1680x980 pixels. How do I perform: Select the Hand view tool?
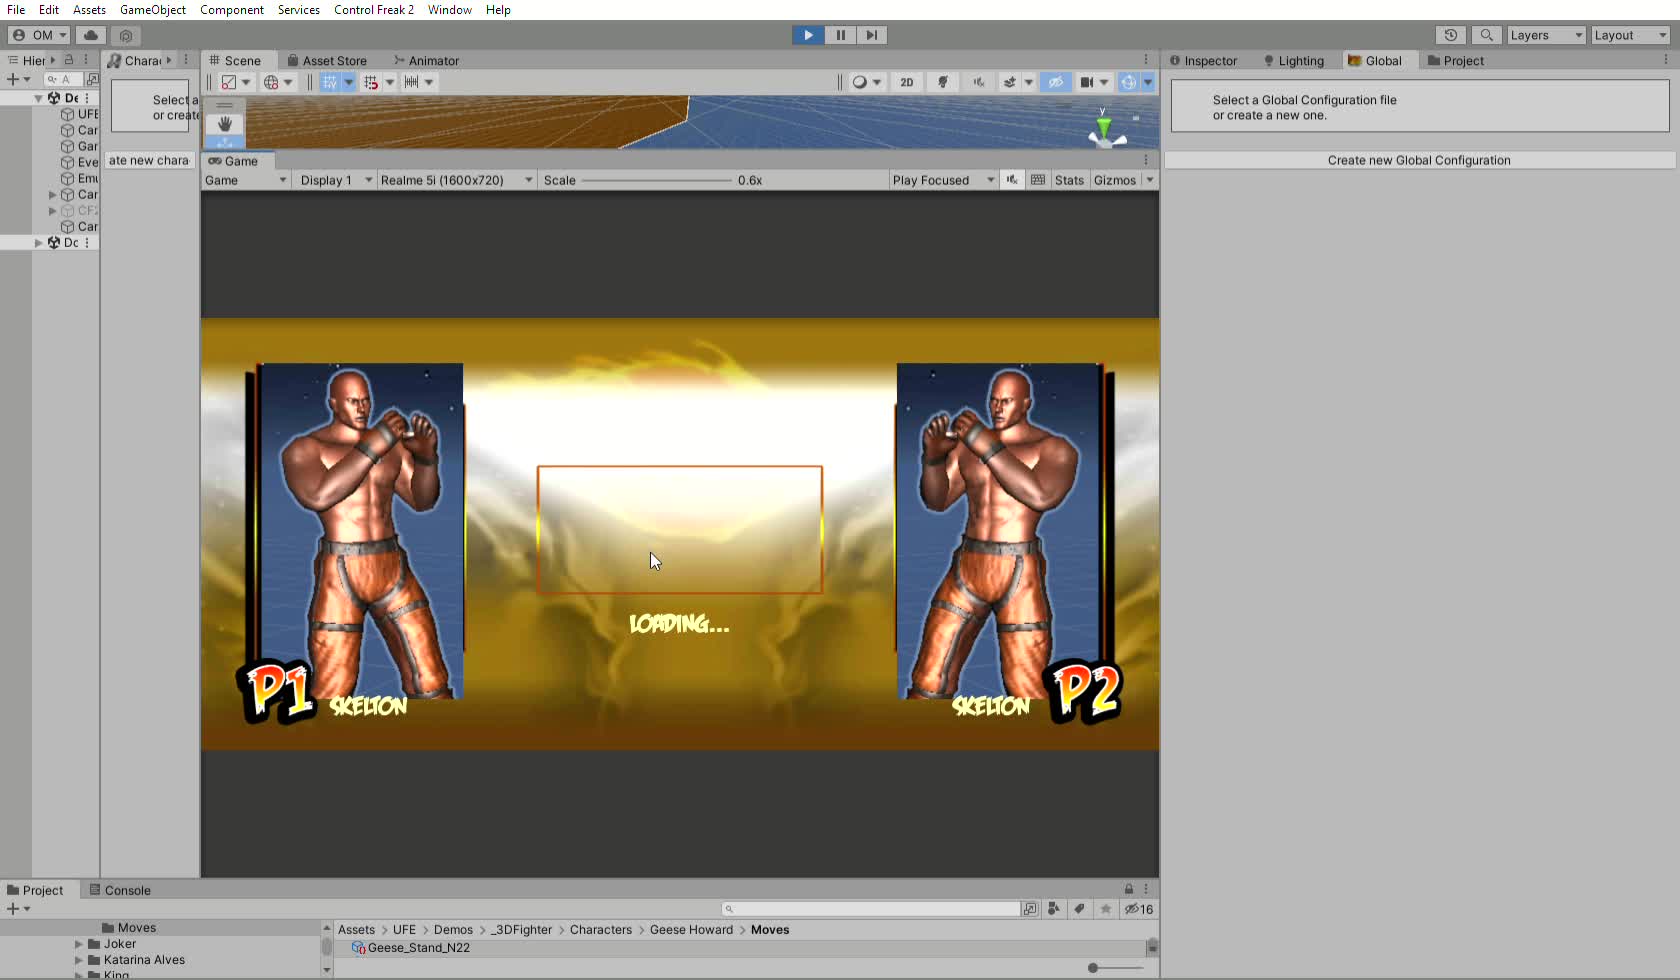pos(225,124)
